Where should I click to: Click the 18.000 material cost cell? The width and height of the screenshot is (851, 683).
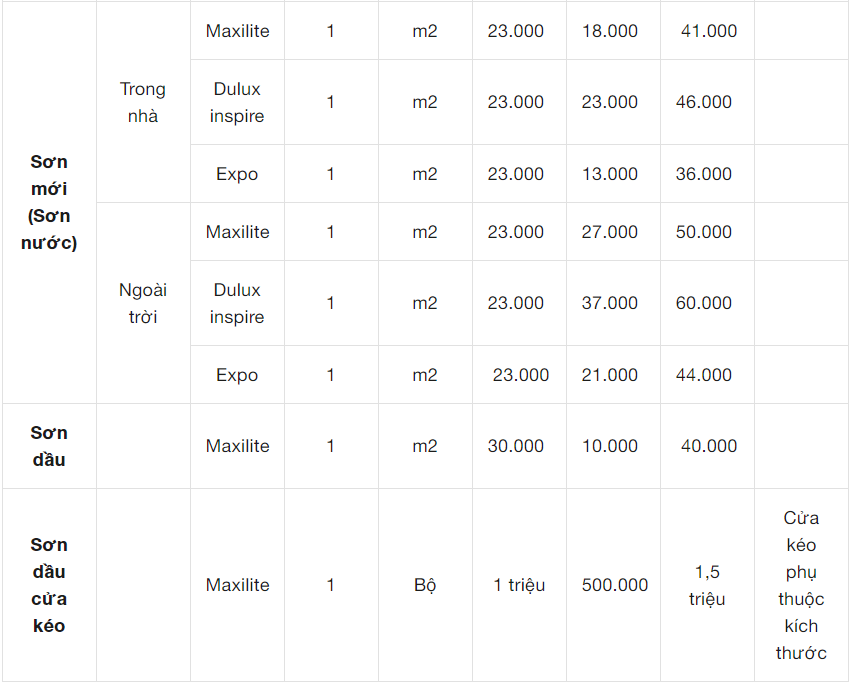pos(610,31)
